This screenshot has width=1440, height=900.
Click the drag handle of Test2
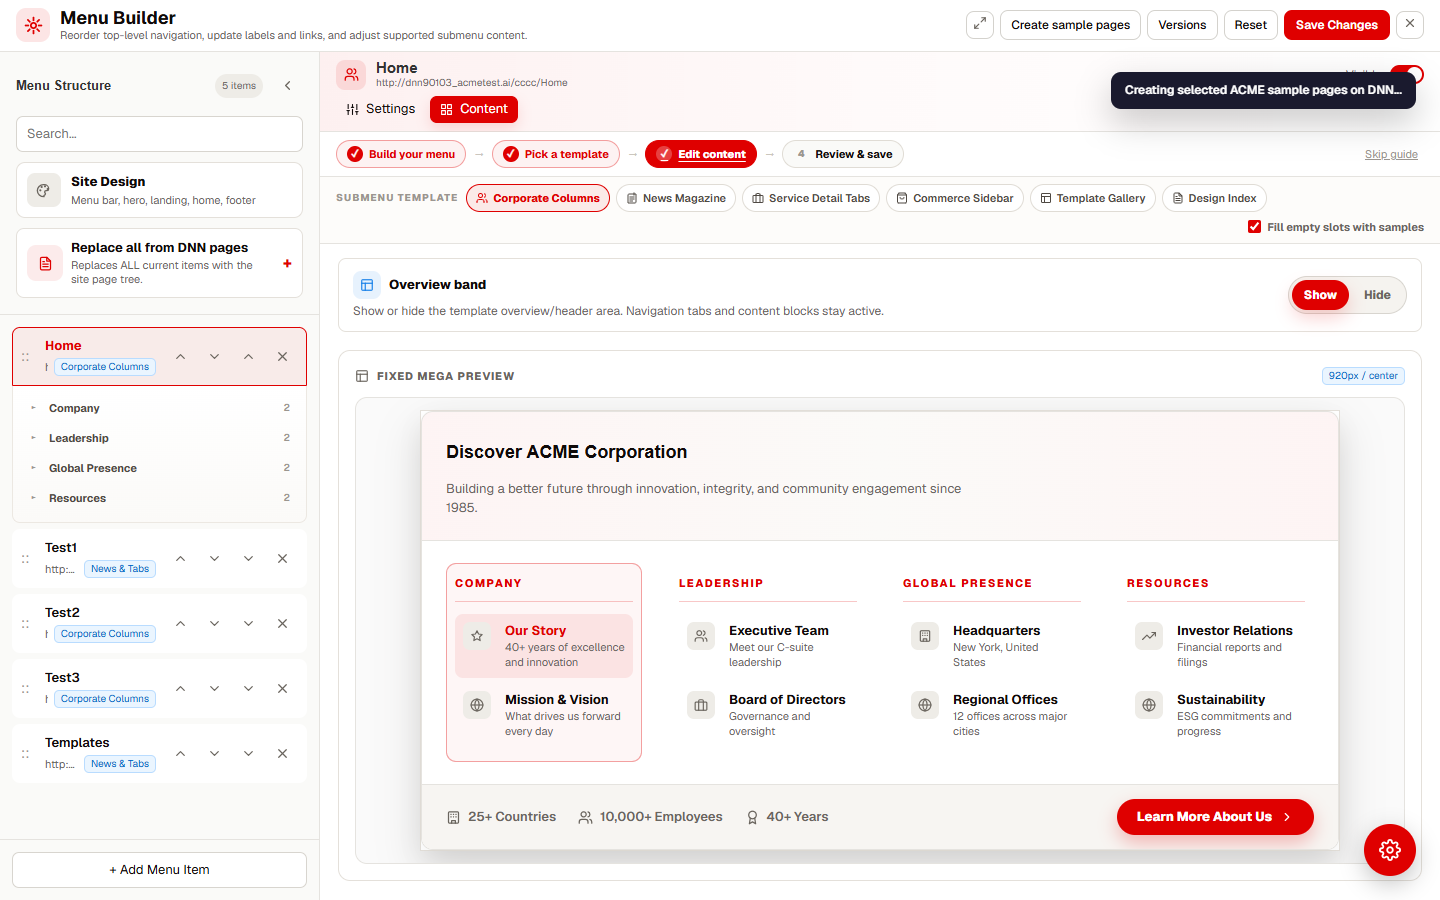25,624
